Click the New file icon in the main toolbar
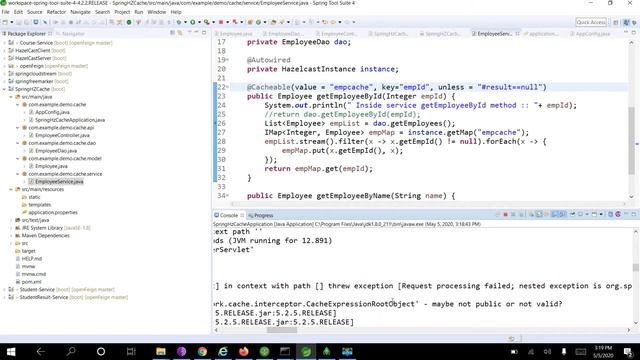Screen dimensions: 640x360 pyautogui.click(x=5, y=22)
